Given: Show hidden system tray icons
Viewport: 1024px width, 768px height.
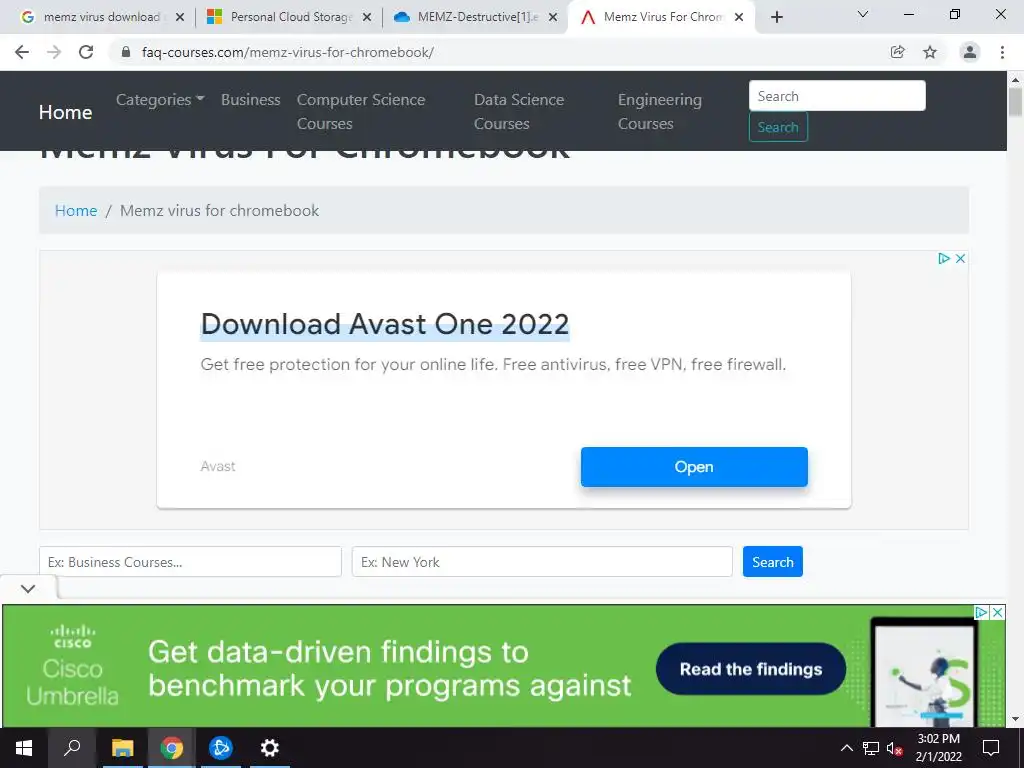Looking at the screenshot, I should (x=846, y=748).
